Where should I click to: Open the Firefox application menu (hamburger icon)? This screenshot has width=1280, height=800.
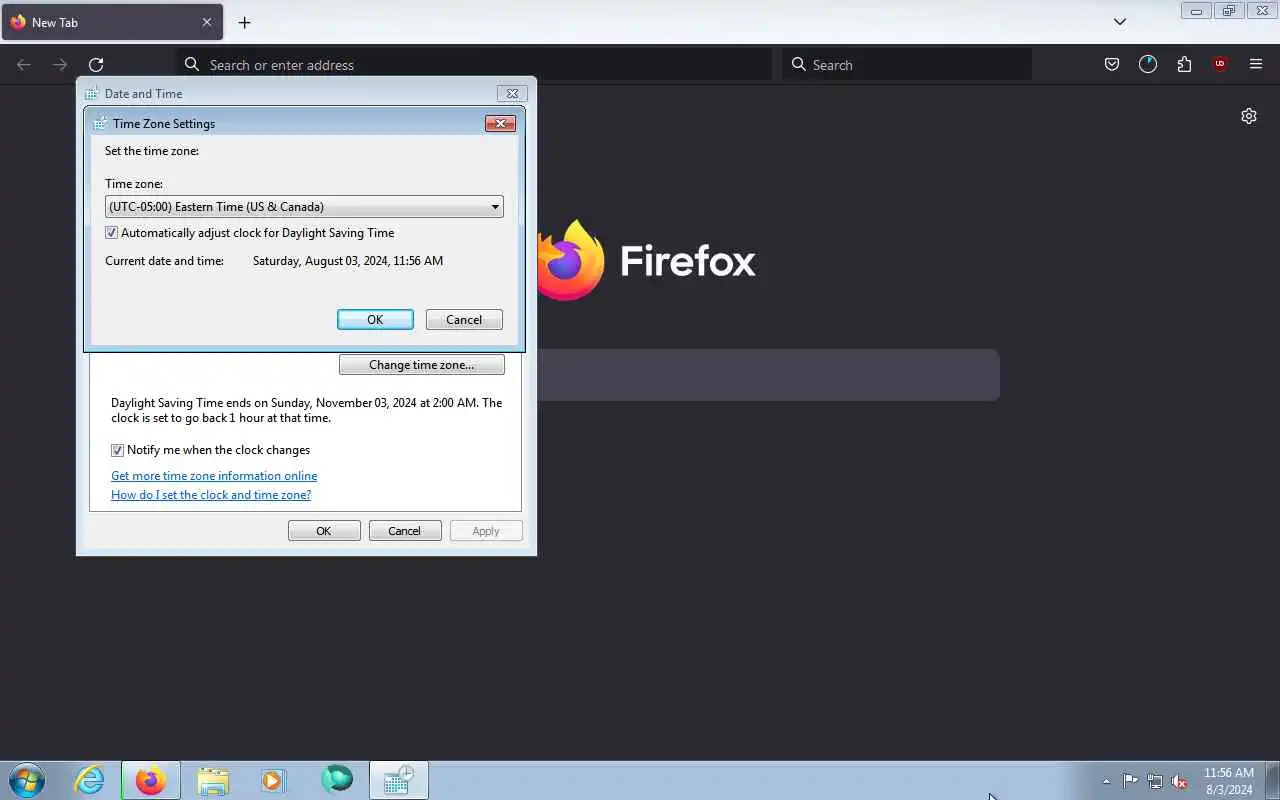point(1256,64)
